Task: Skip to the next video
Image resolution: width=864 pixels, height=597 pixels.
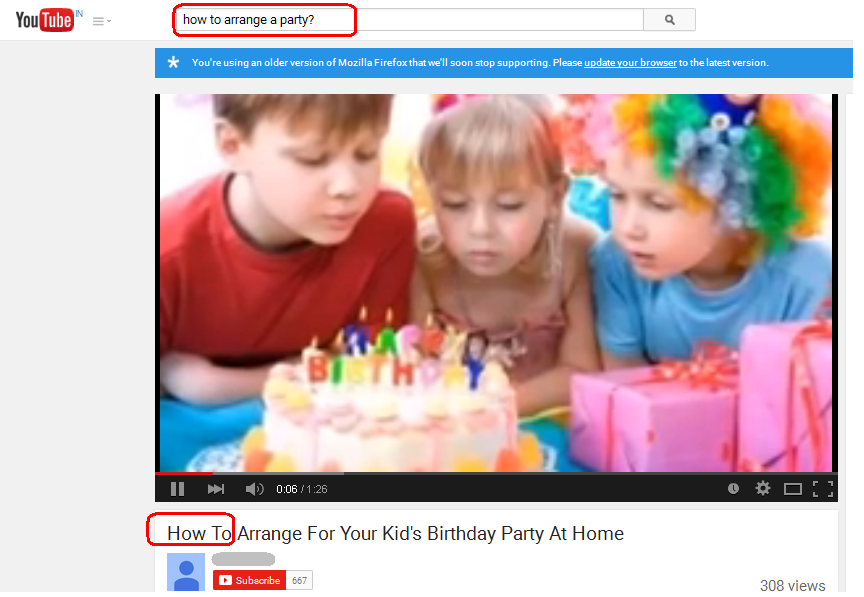Action: coord(215,489)
